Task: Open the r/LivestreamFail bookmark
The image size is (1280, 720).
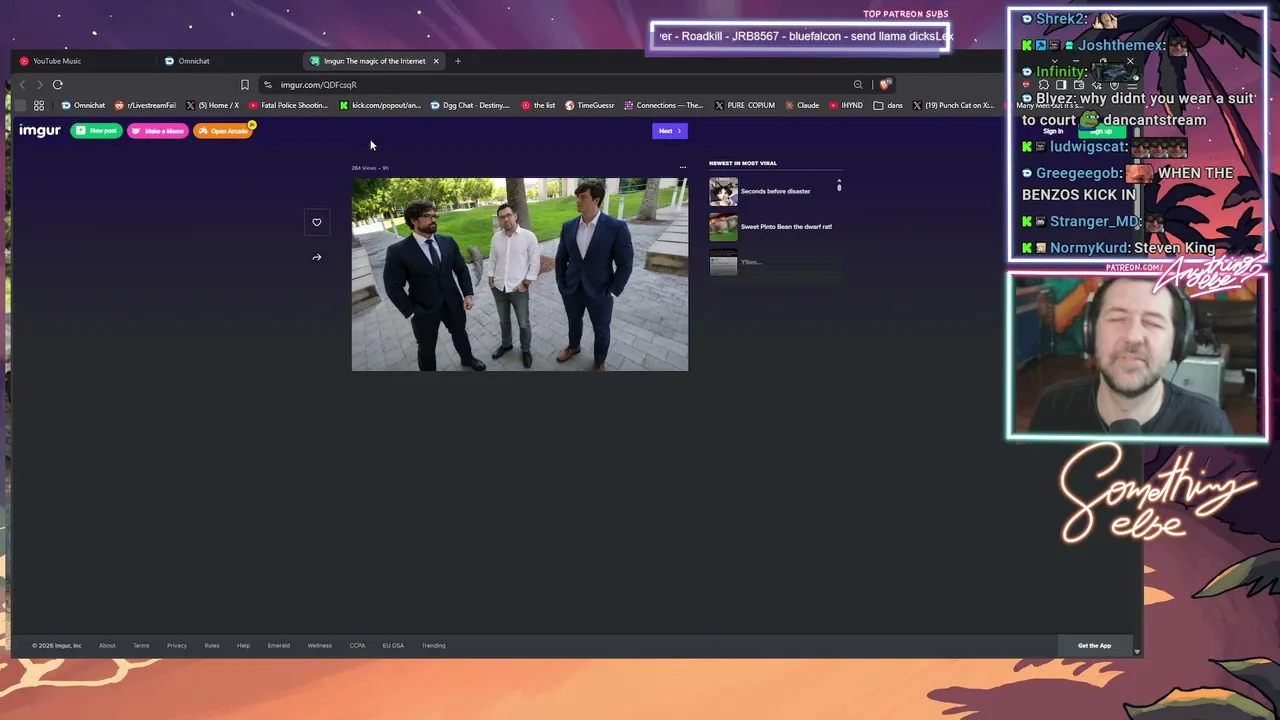Action: (145, 105)
